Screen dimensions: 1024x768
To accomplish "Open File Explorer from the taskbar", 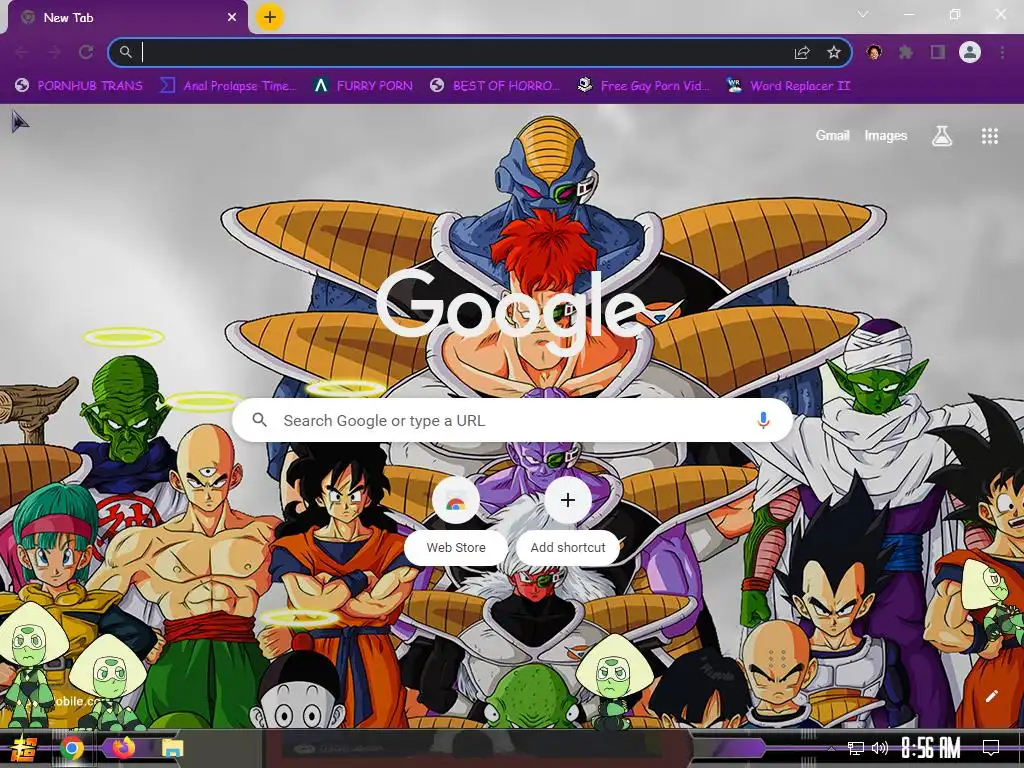I will pyautogui.click(x=172, y=748).
